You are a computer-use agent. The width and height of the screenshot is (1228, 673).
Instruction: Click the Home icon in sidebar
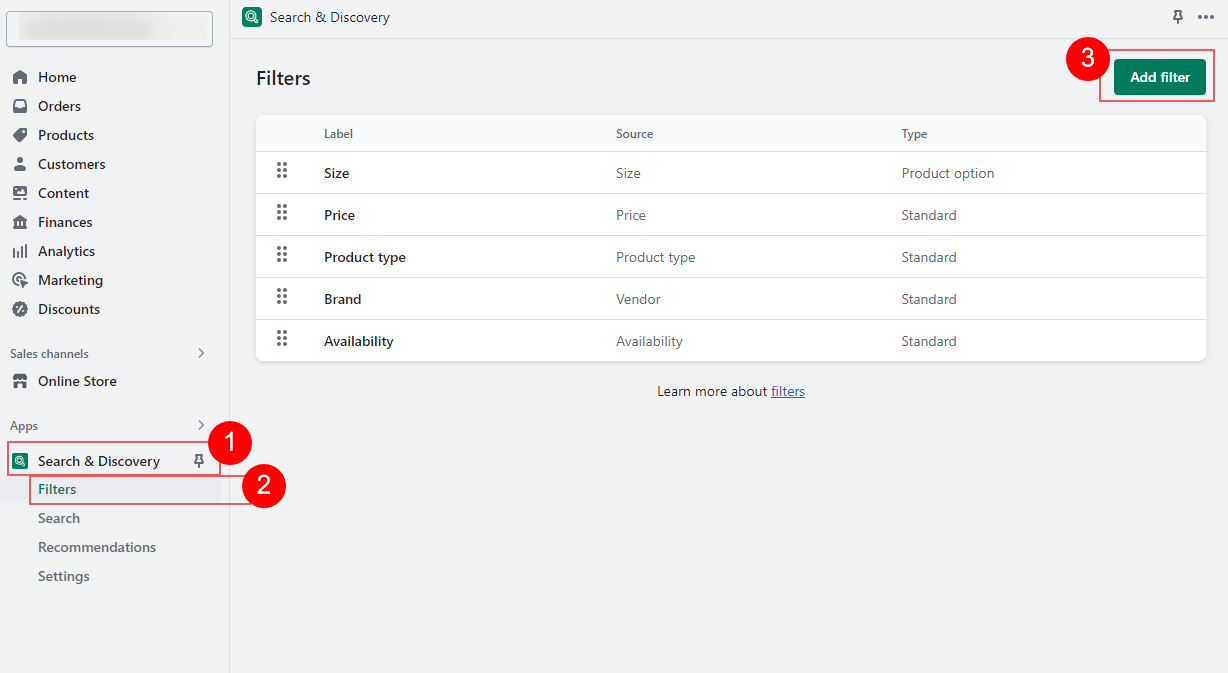[x=20, y=77]
